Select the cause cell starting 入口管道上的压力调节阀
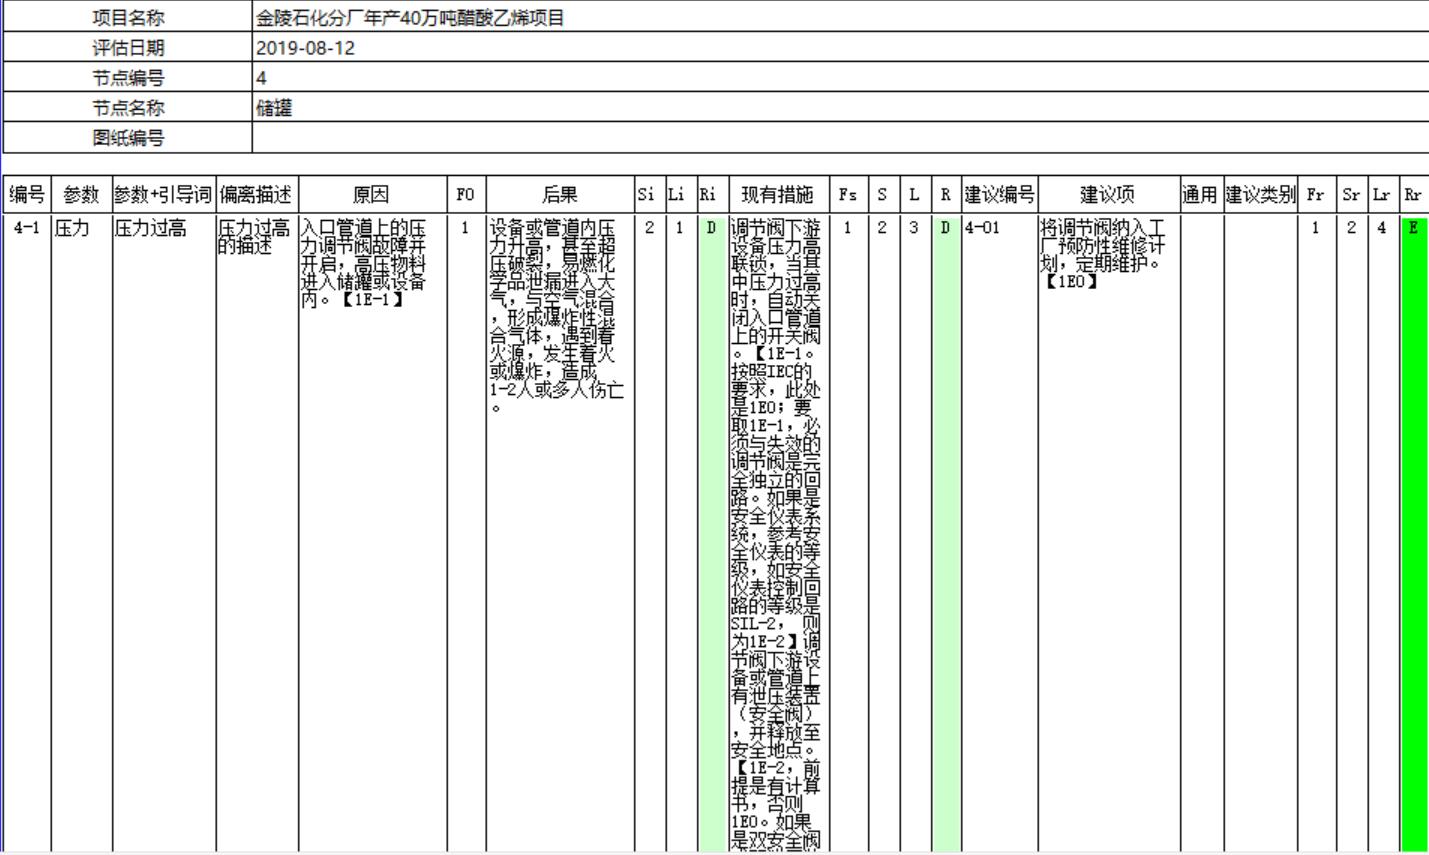1429x855 pixels. (x=372, y=532)
